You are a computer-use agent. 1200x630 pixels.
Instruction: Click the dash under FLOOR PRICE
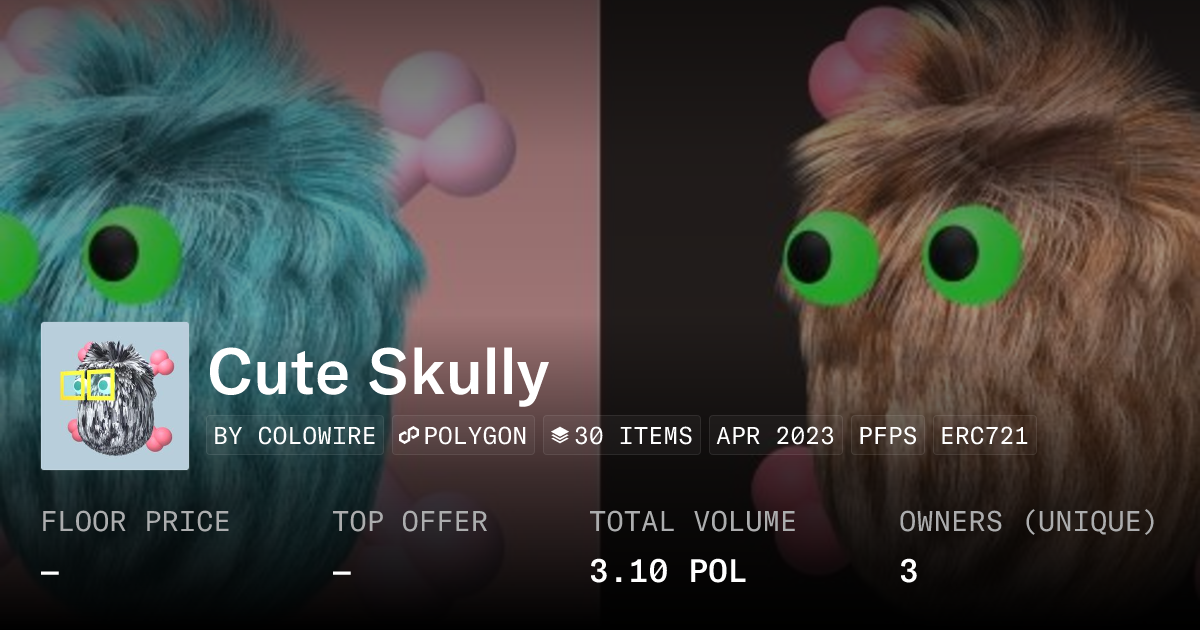(x=50, y=573)
